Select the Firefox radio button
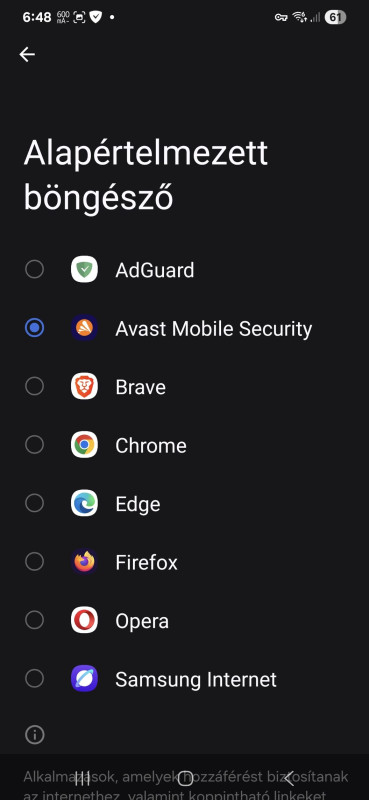This screenshot has height=800, width=369. coord(35,562)
